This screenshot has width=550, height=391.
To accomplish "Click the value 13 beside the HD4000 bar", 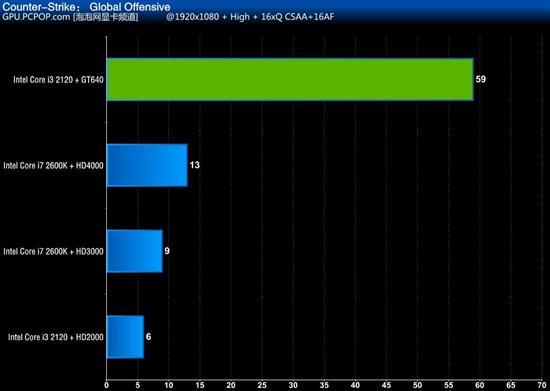I will (x=195, y=165).
